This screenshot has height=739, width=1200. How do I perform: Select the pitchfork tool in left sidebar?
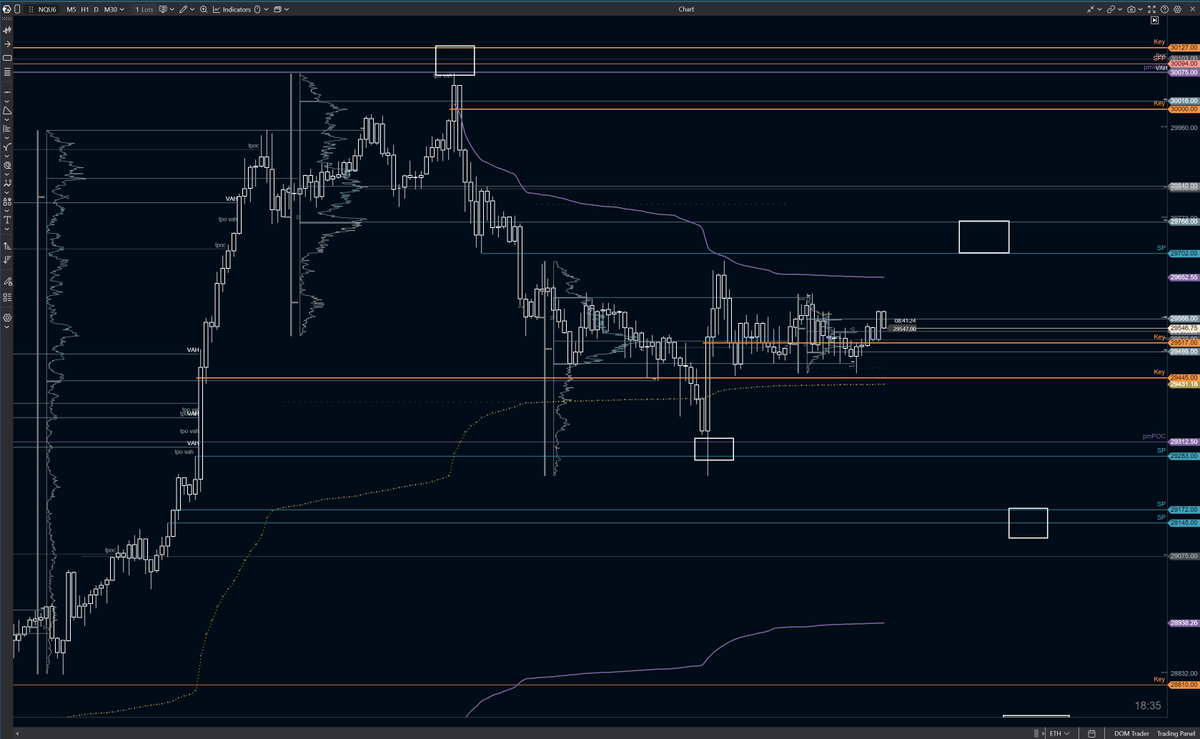[x=8, y=147]
